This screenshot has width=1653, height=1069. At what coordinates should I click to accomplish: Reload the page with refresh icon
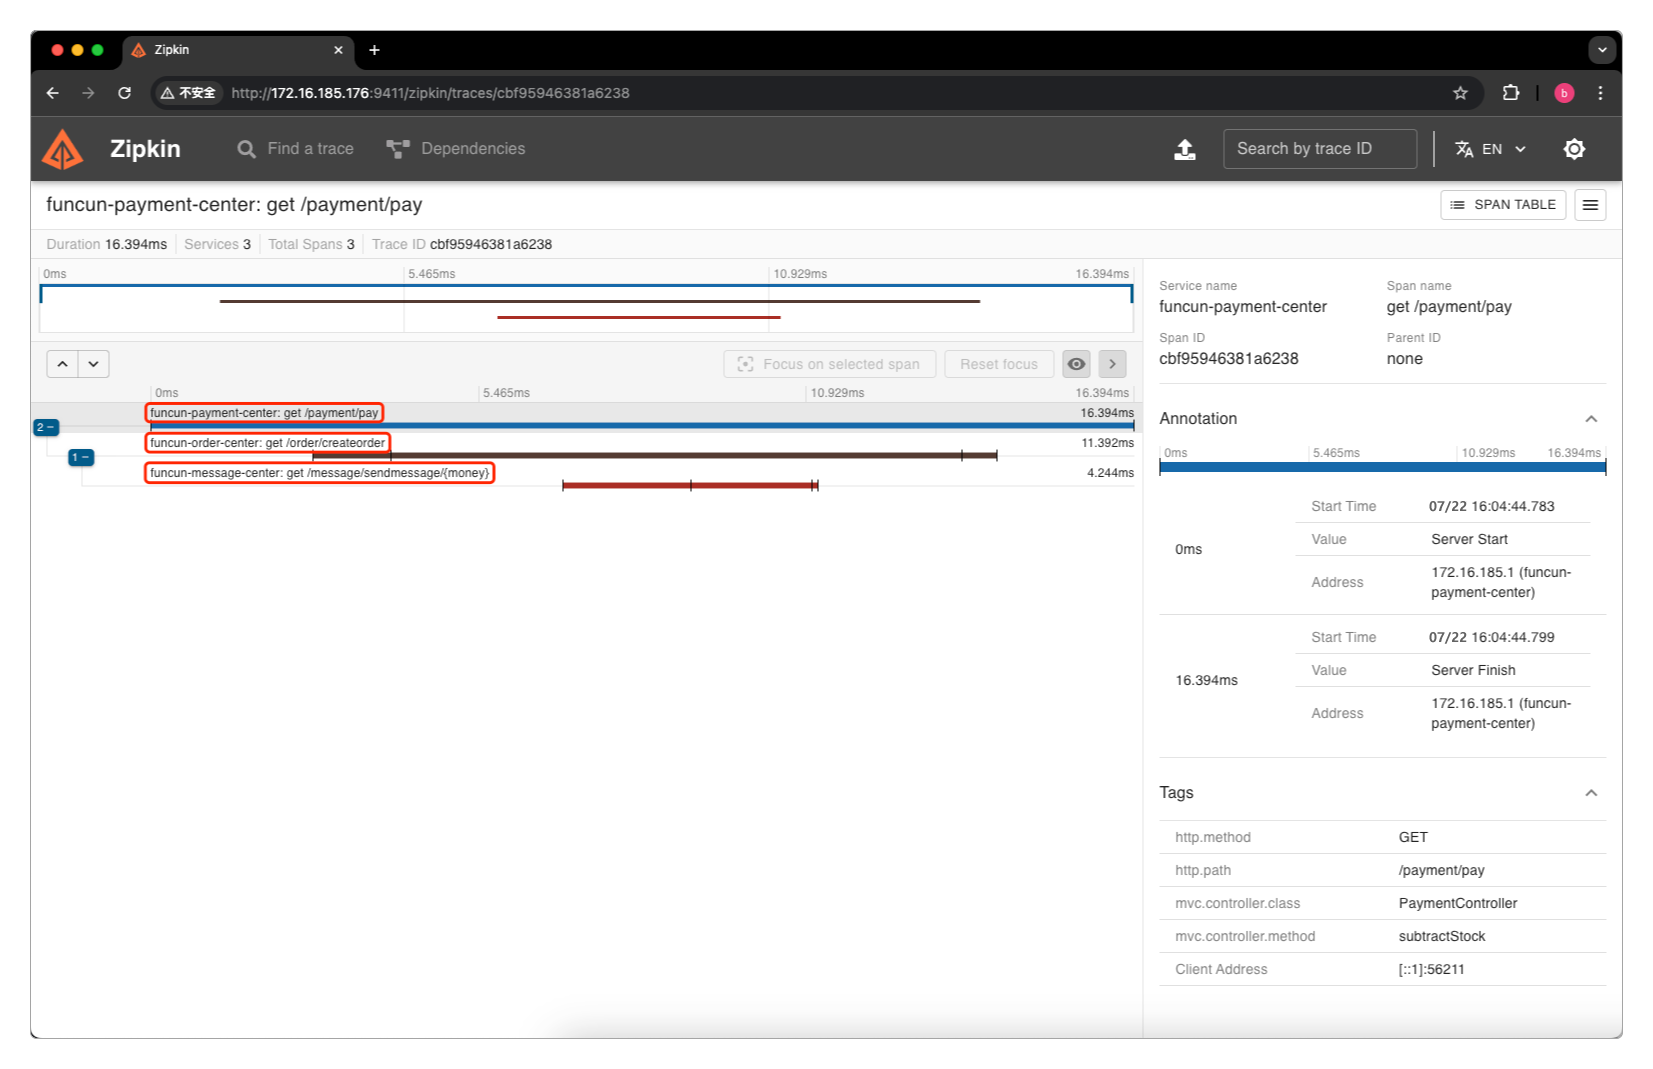124,93
